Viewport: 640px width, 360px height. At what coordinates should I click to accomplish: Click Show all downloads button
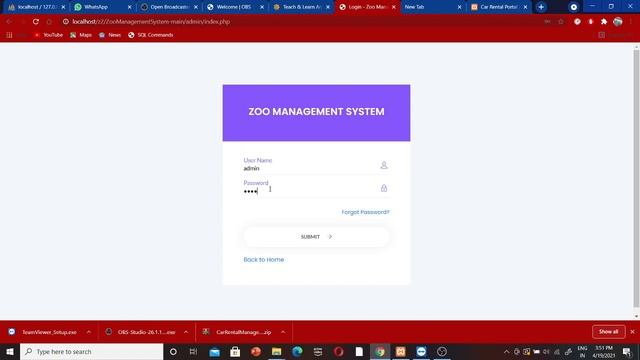[609, 332]
